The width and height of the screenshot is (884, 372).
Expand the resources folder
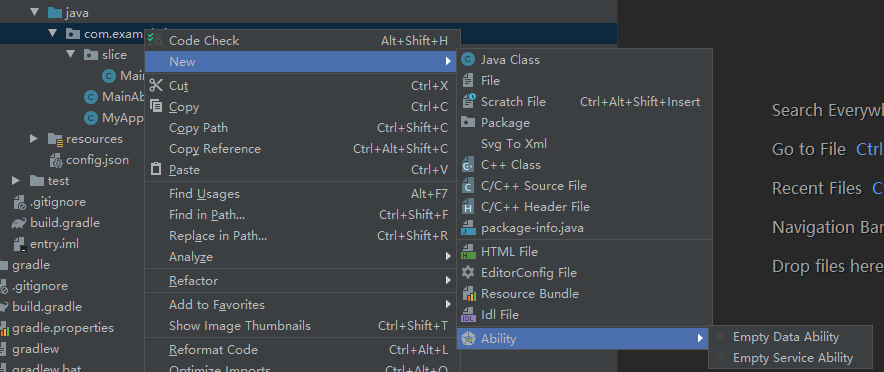tap(34, 139)
